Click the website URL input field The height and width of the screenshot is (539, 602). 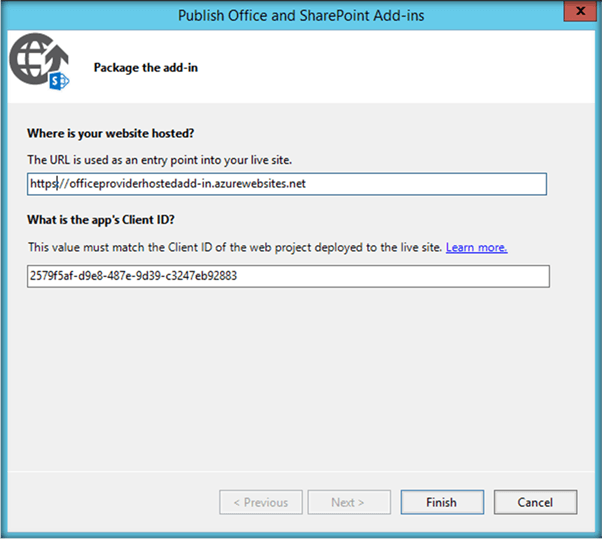click(288, 184)
